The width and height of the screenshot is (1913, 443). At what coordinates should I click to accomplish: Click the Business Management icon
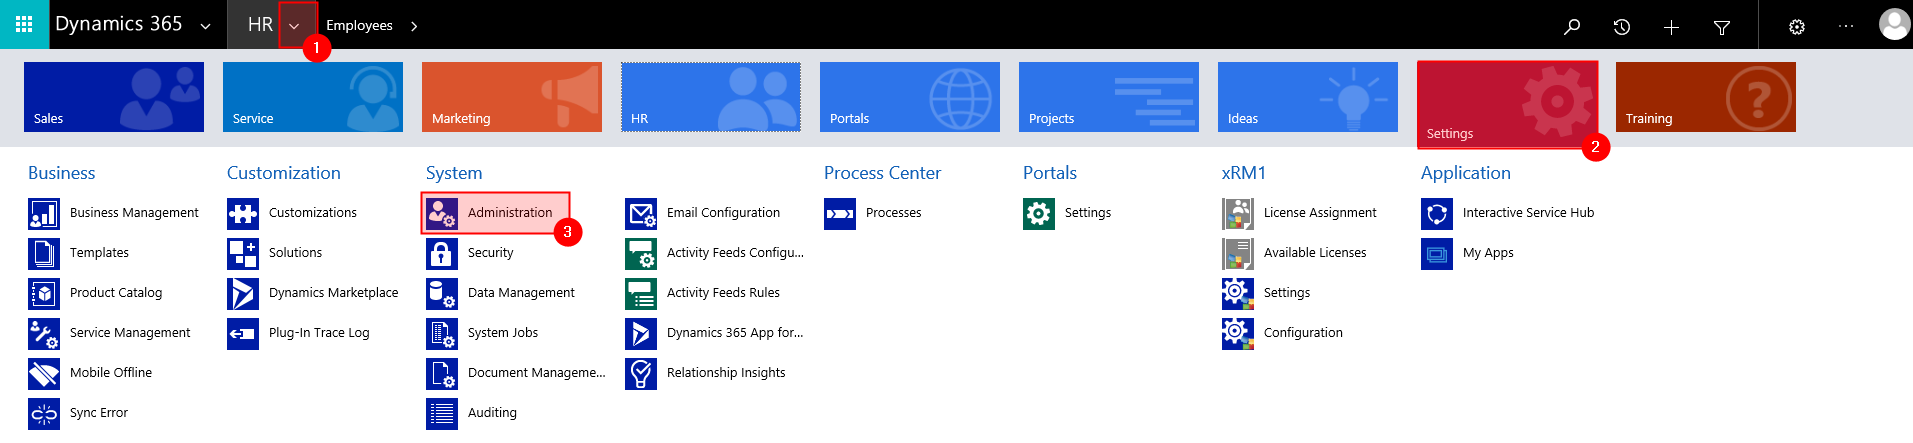[44, 214]
